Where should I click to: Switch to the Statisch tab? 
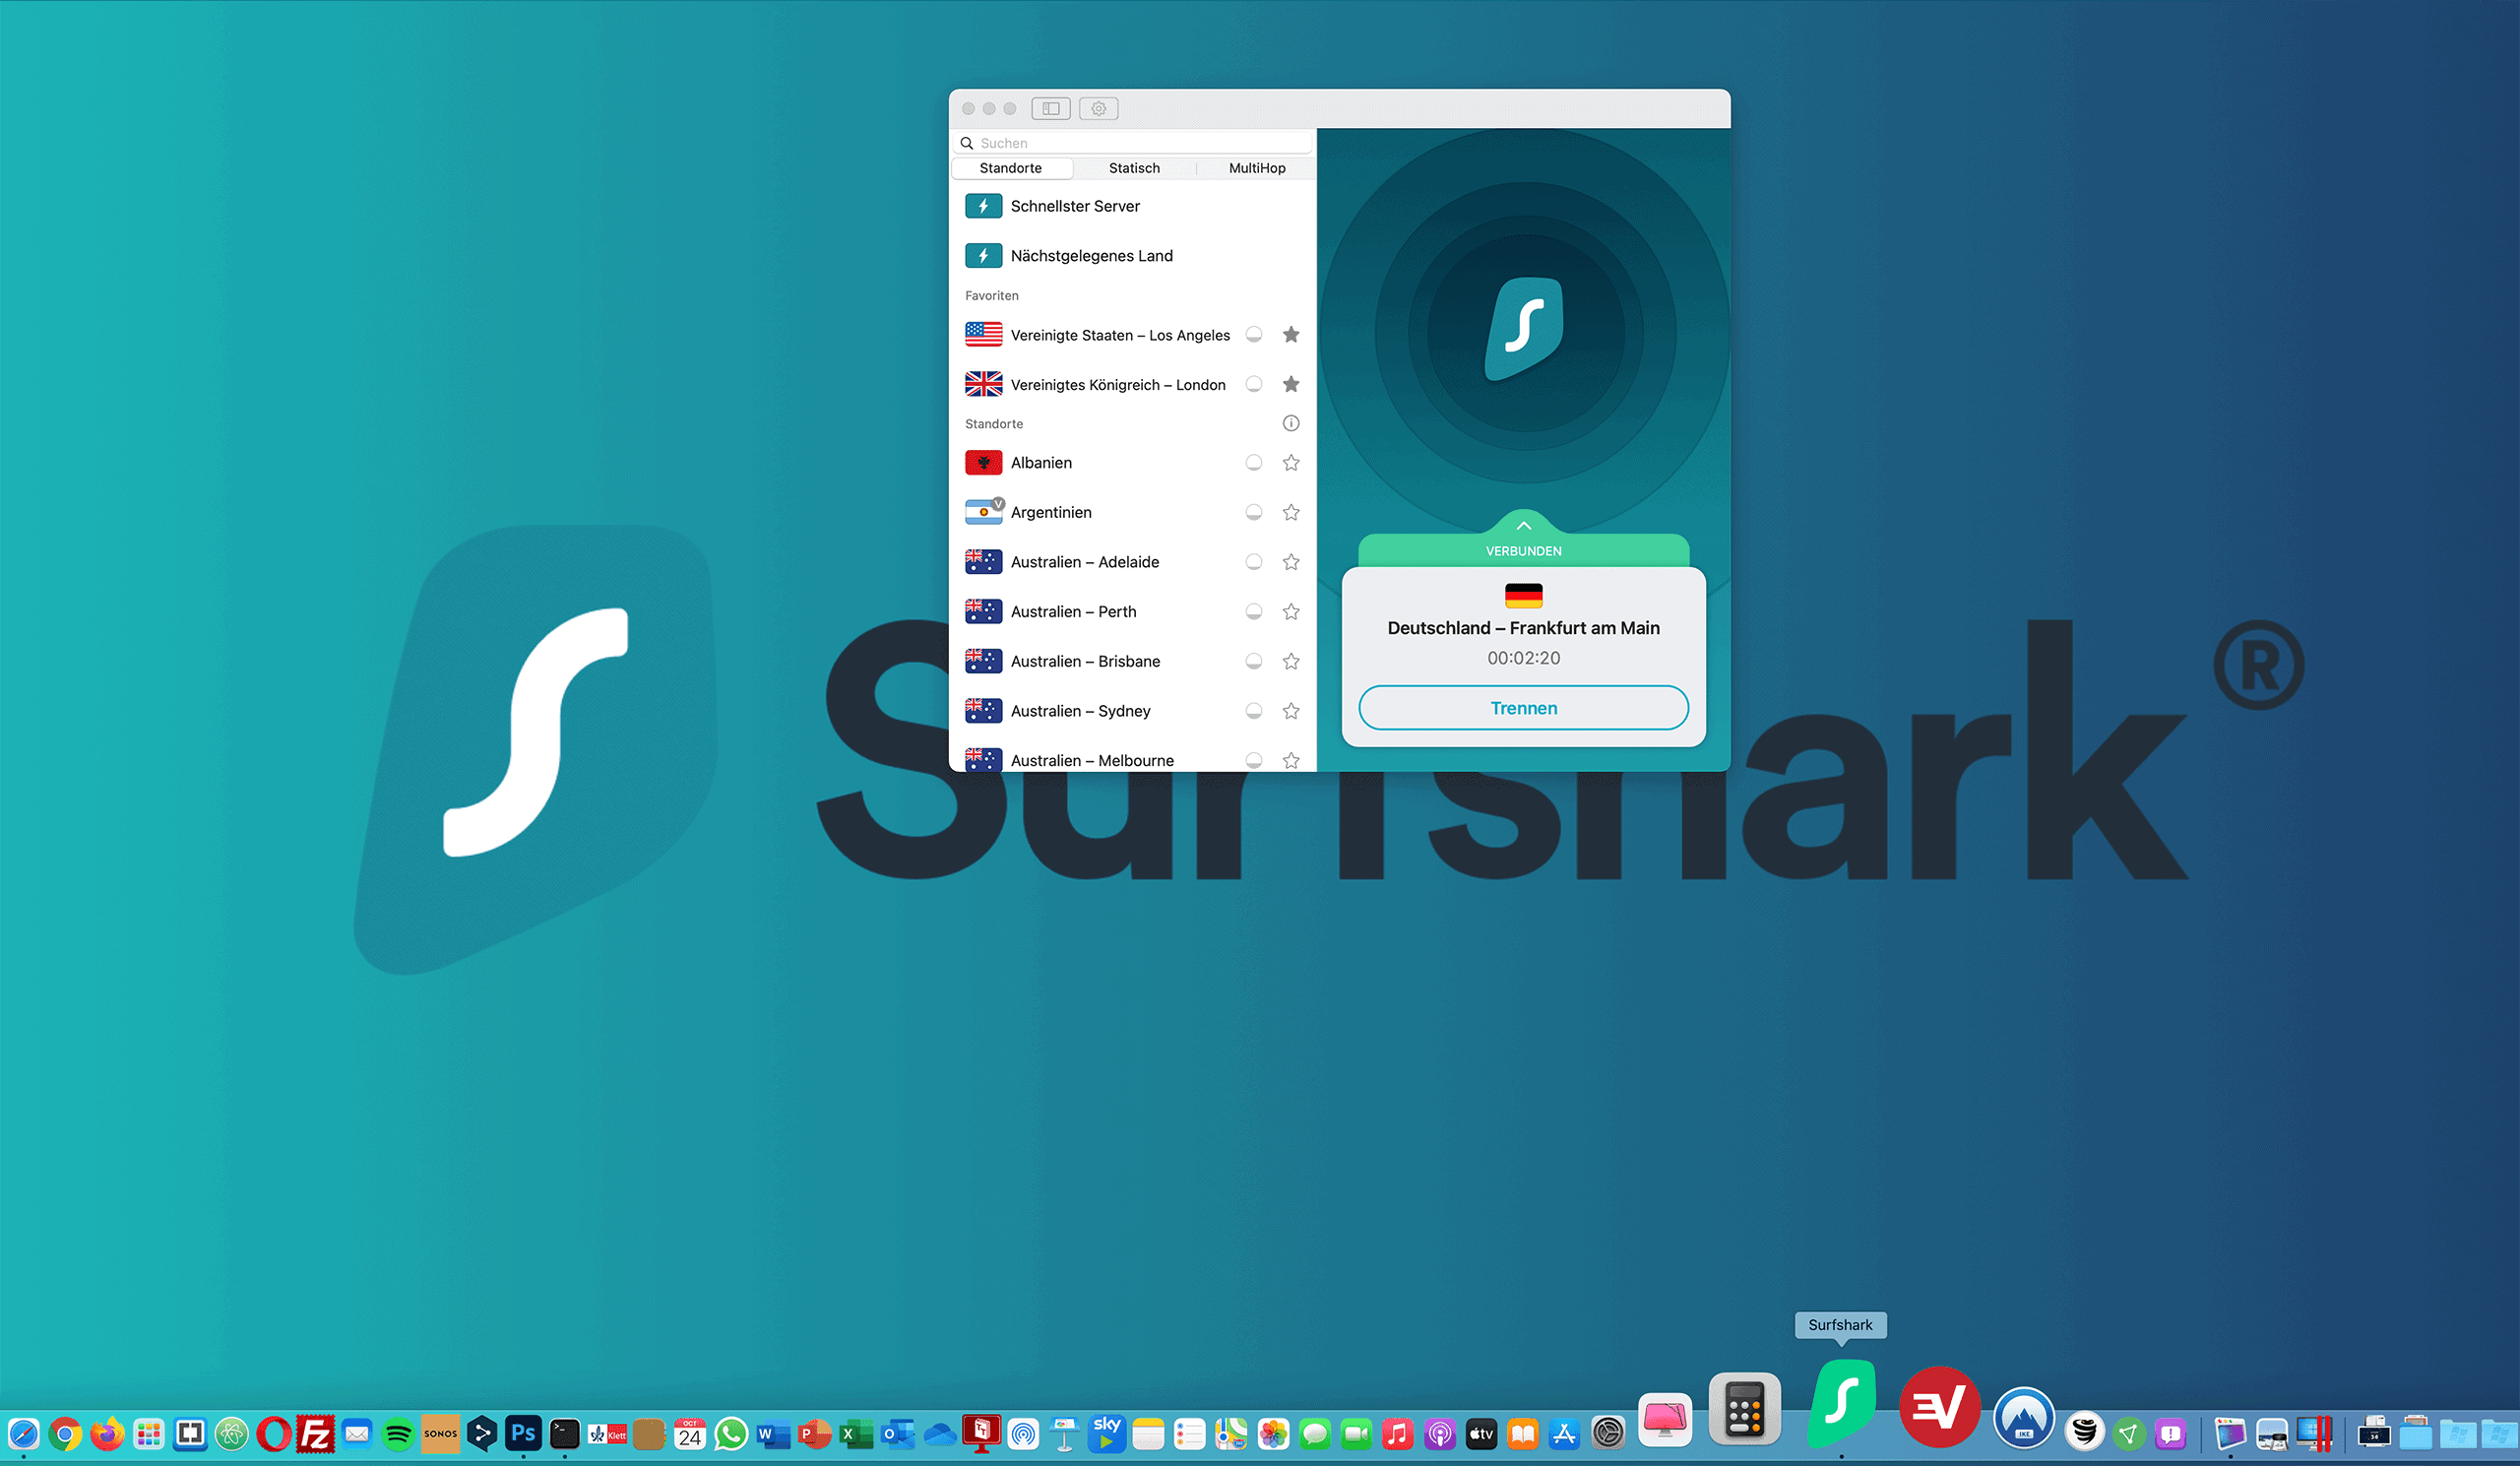point(1134,168)
